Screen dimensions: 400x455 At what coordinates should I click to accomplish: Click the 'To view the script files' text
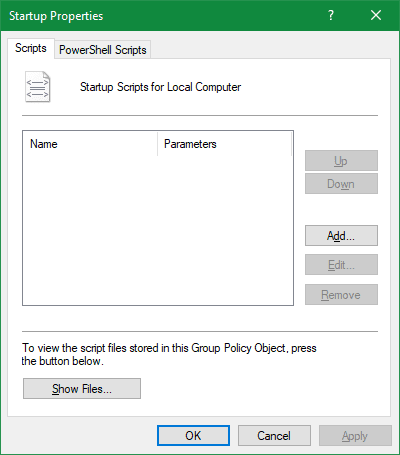(169, 354)
